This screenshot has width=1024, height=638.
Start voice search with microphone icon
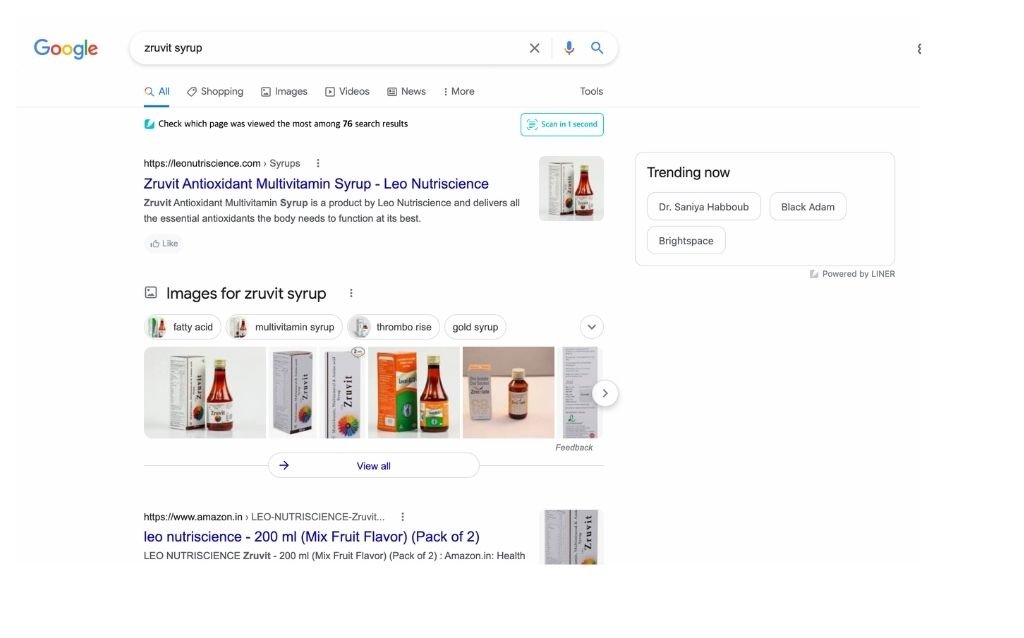[569, 48]
